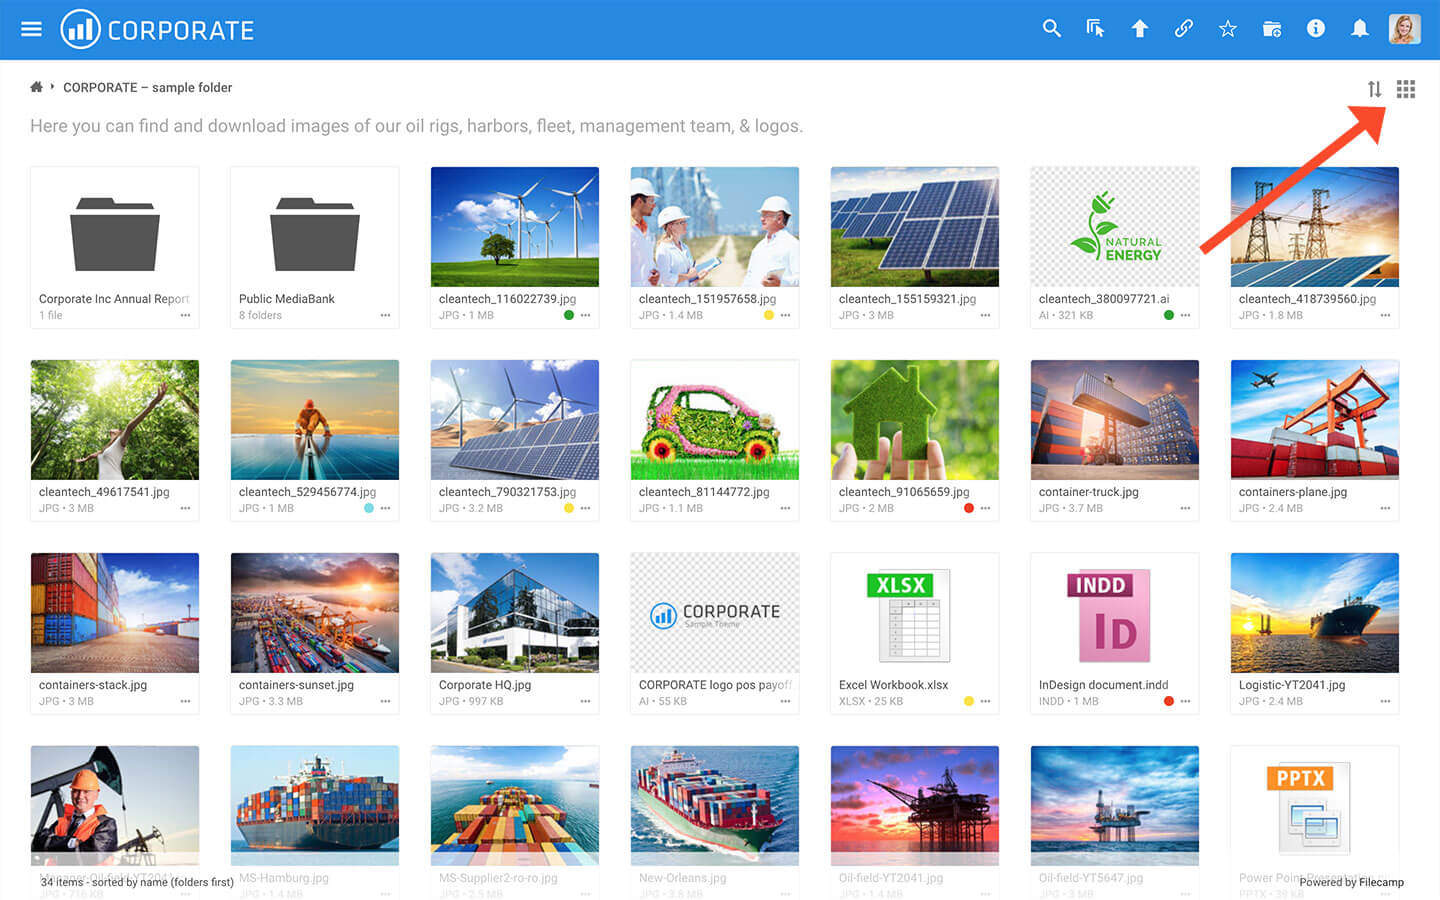
Task: Open options for cleantech_151957658.jpg
Action: pyautogui.click(x=785, y=315)
